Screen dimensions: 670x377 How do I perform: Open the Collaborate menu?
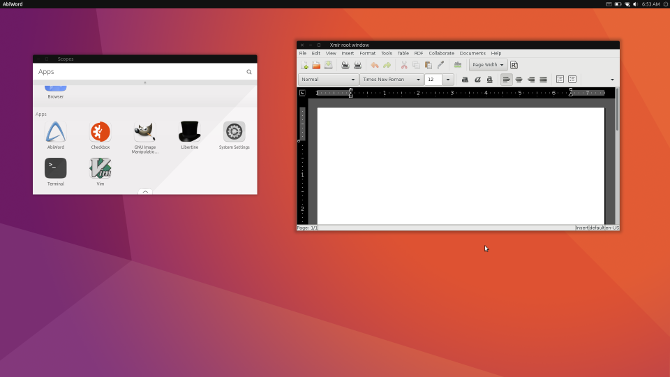(441, 53)
